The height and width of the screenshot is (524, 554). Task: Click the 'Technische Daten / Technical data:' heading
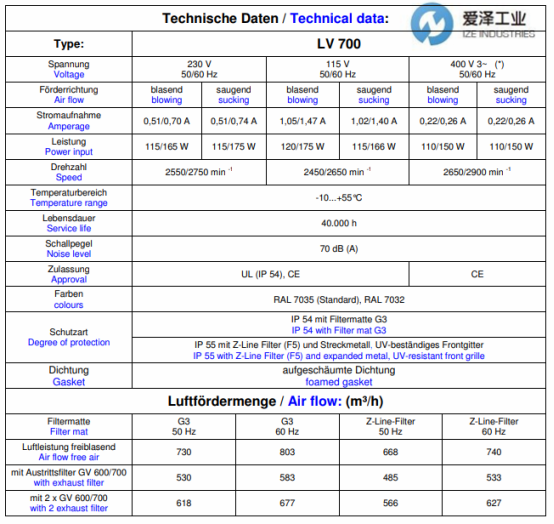point(275,18)
